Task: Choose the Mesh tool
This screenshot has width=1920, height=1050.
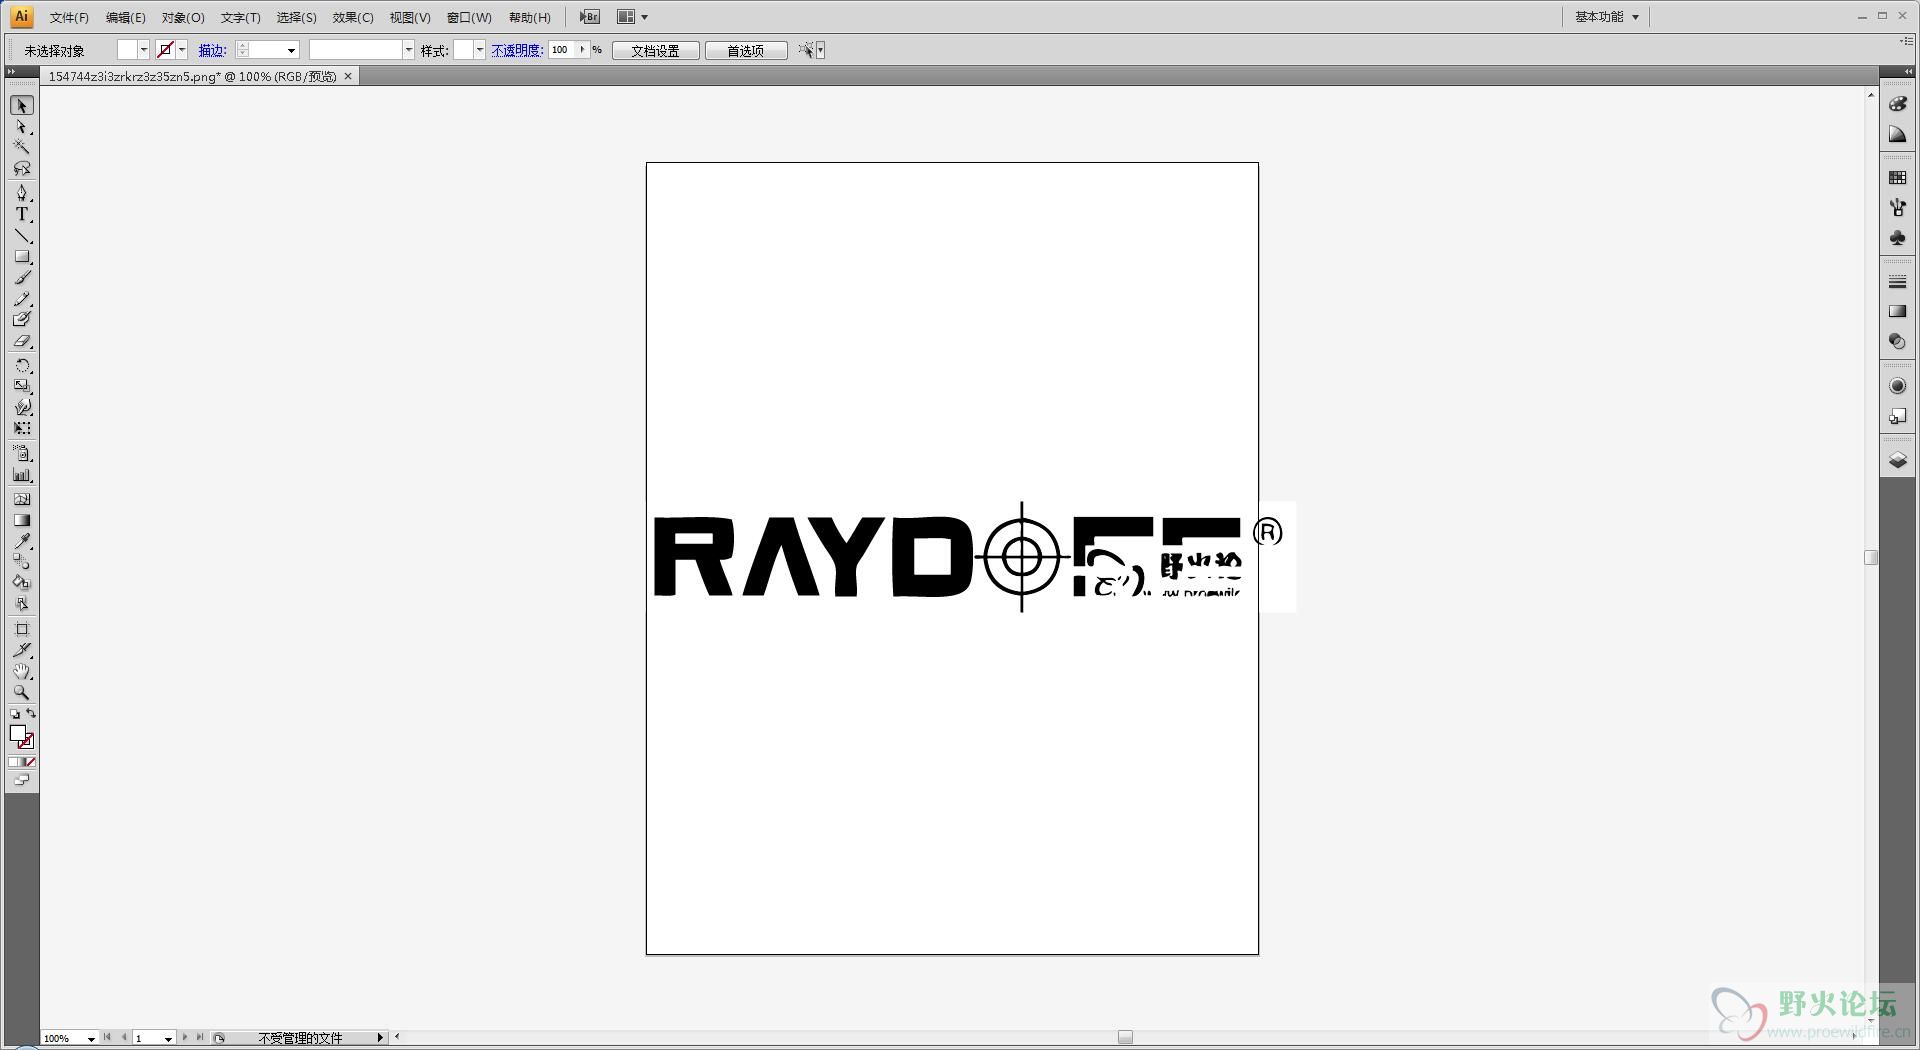Action: click(22, 499)
